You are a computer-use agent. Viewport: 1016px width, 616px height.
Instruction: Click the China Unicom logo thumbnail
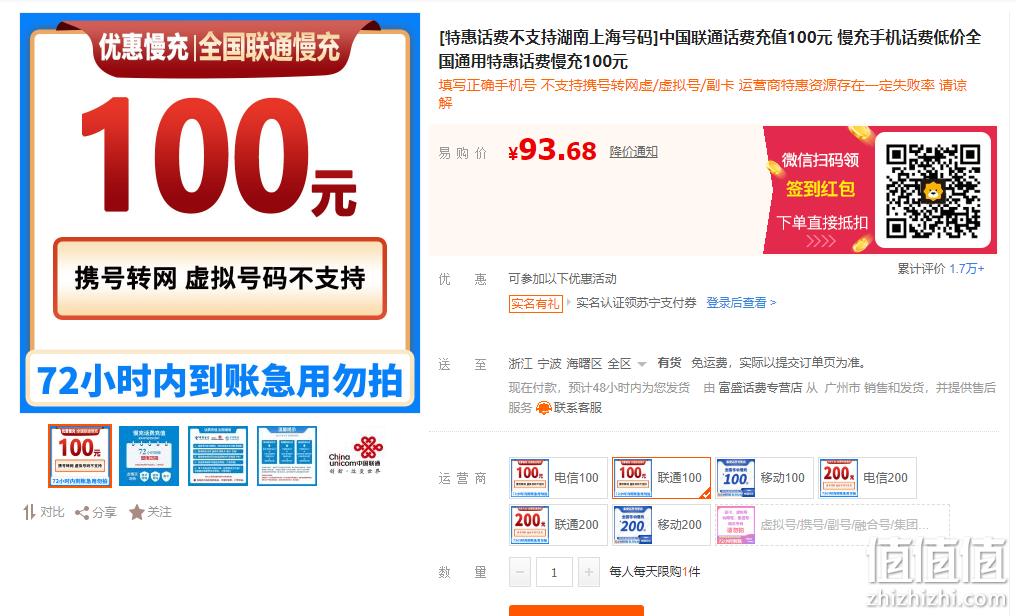point(355,455)
